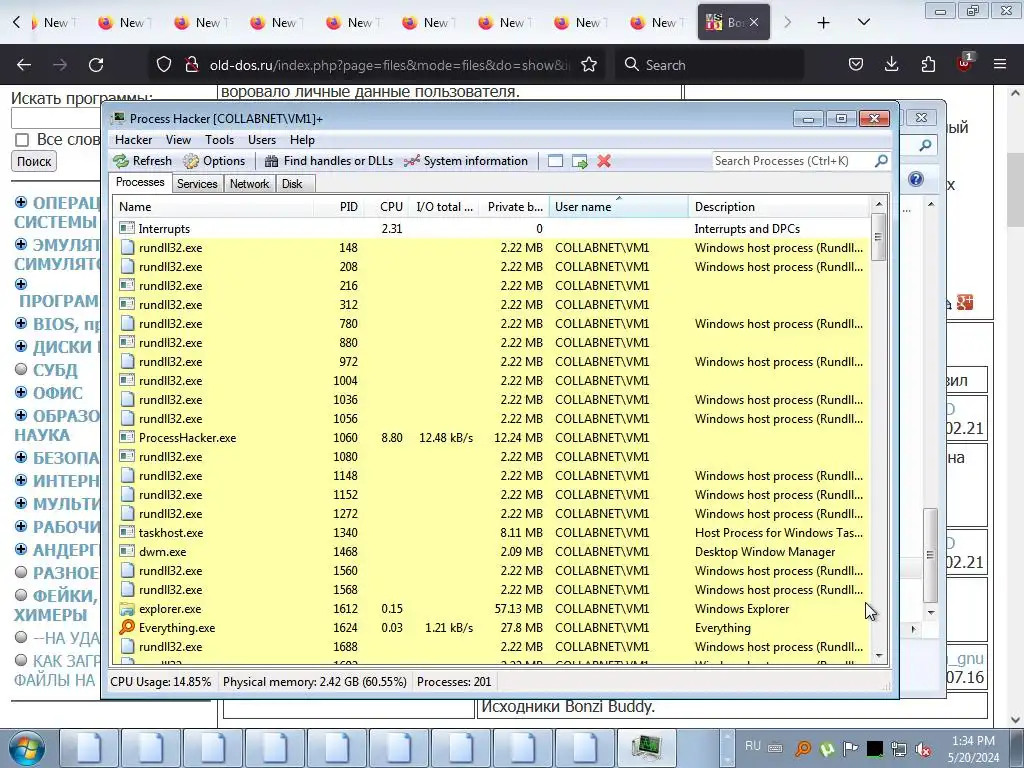1024x768 pixels.
Task: Sort by the CPU column header
Action: [387, 207]
